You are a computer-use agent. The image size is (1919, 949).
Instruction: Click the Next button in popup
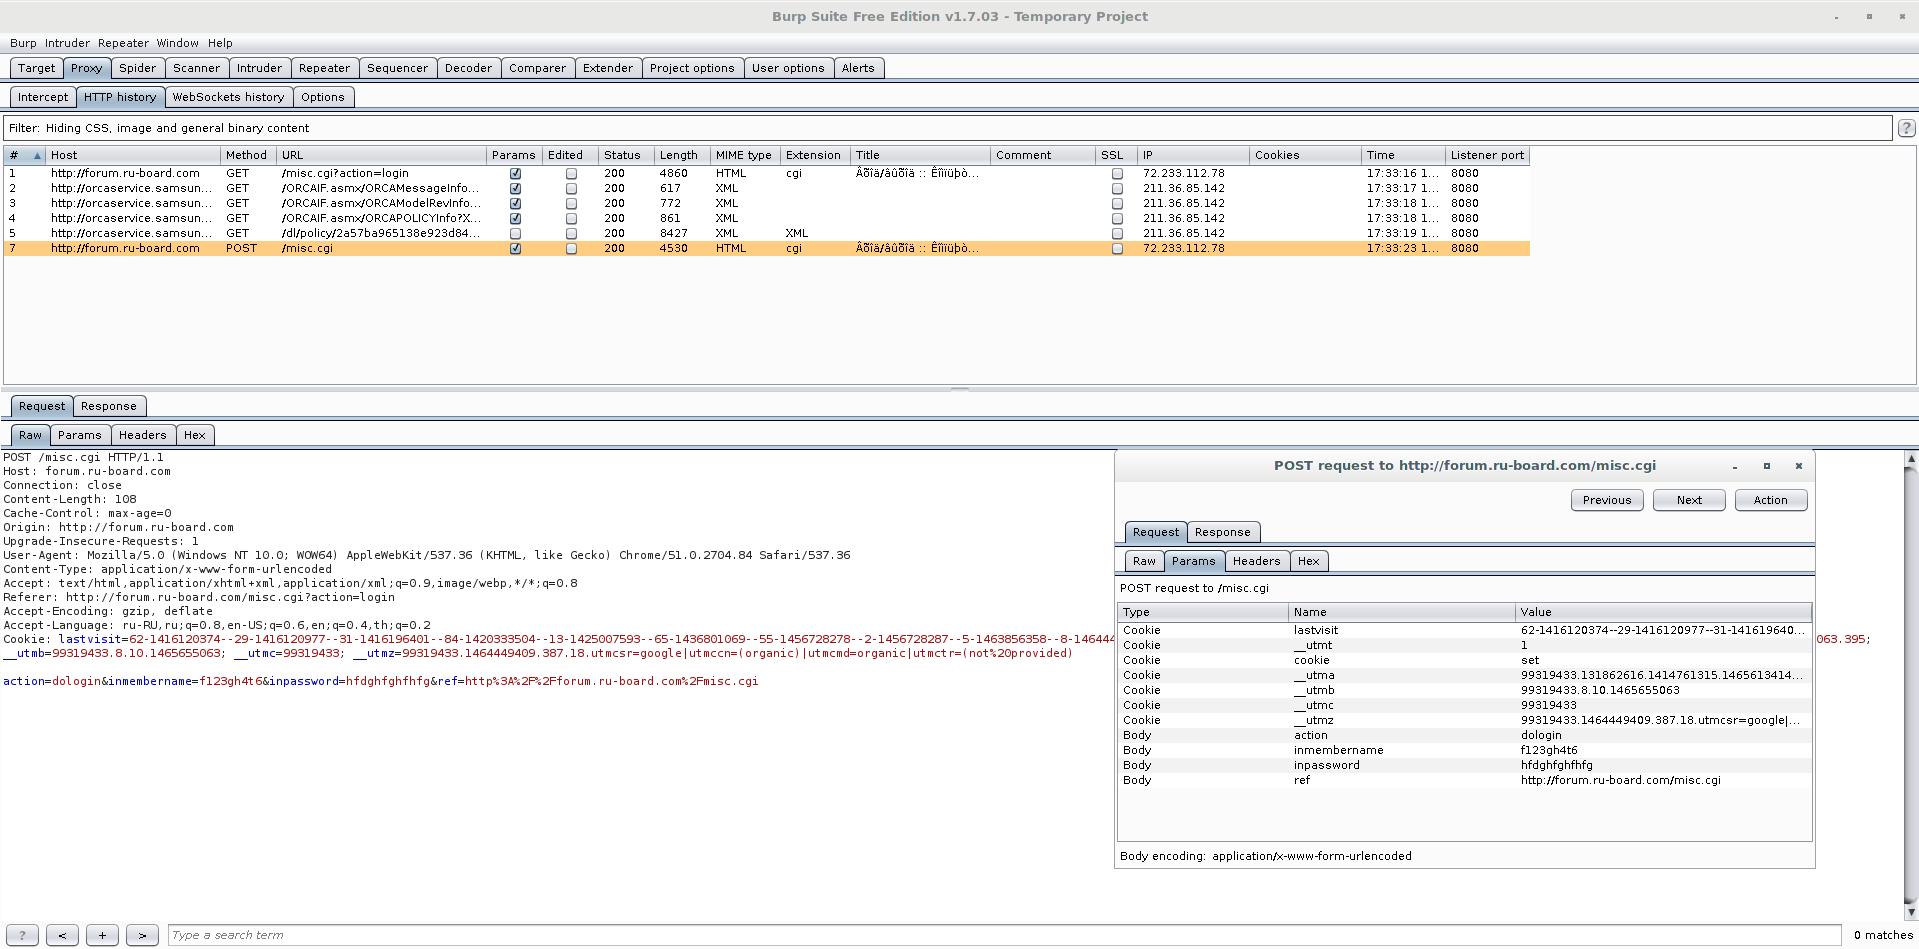pos(1688,500)
